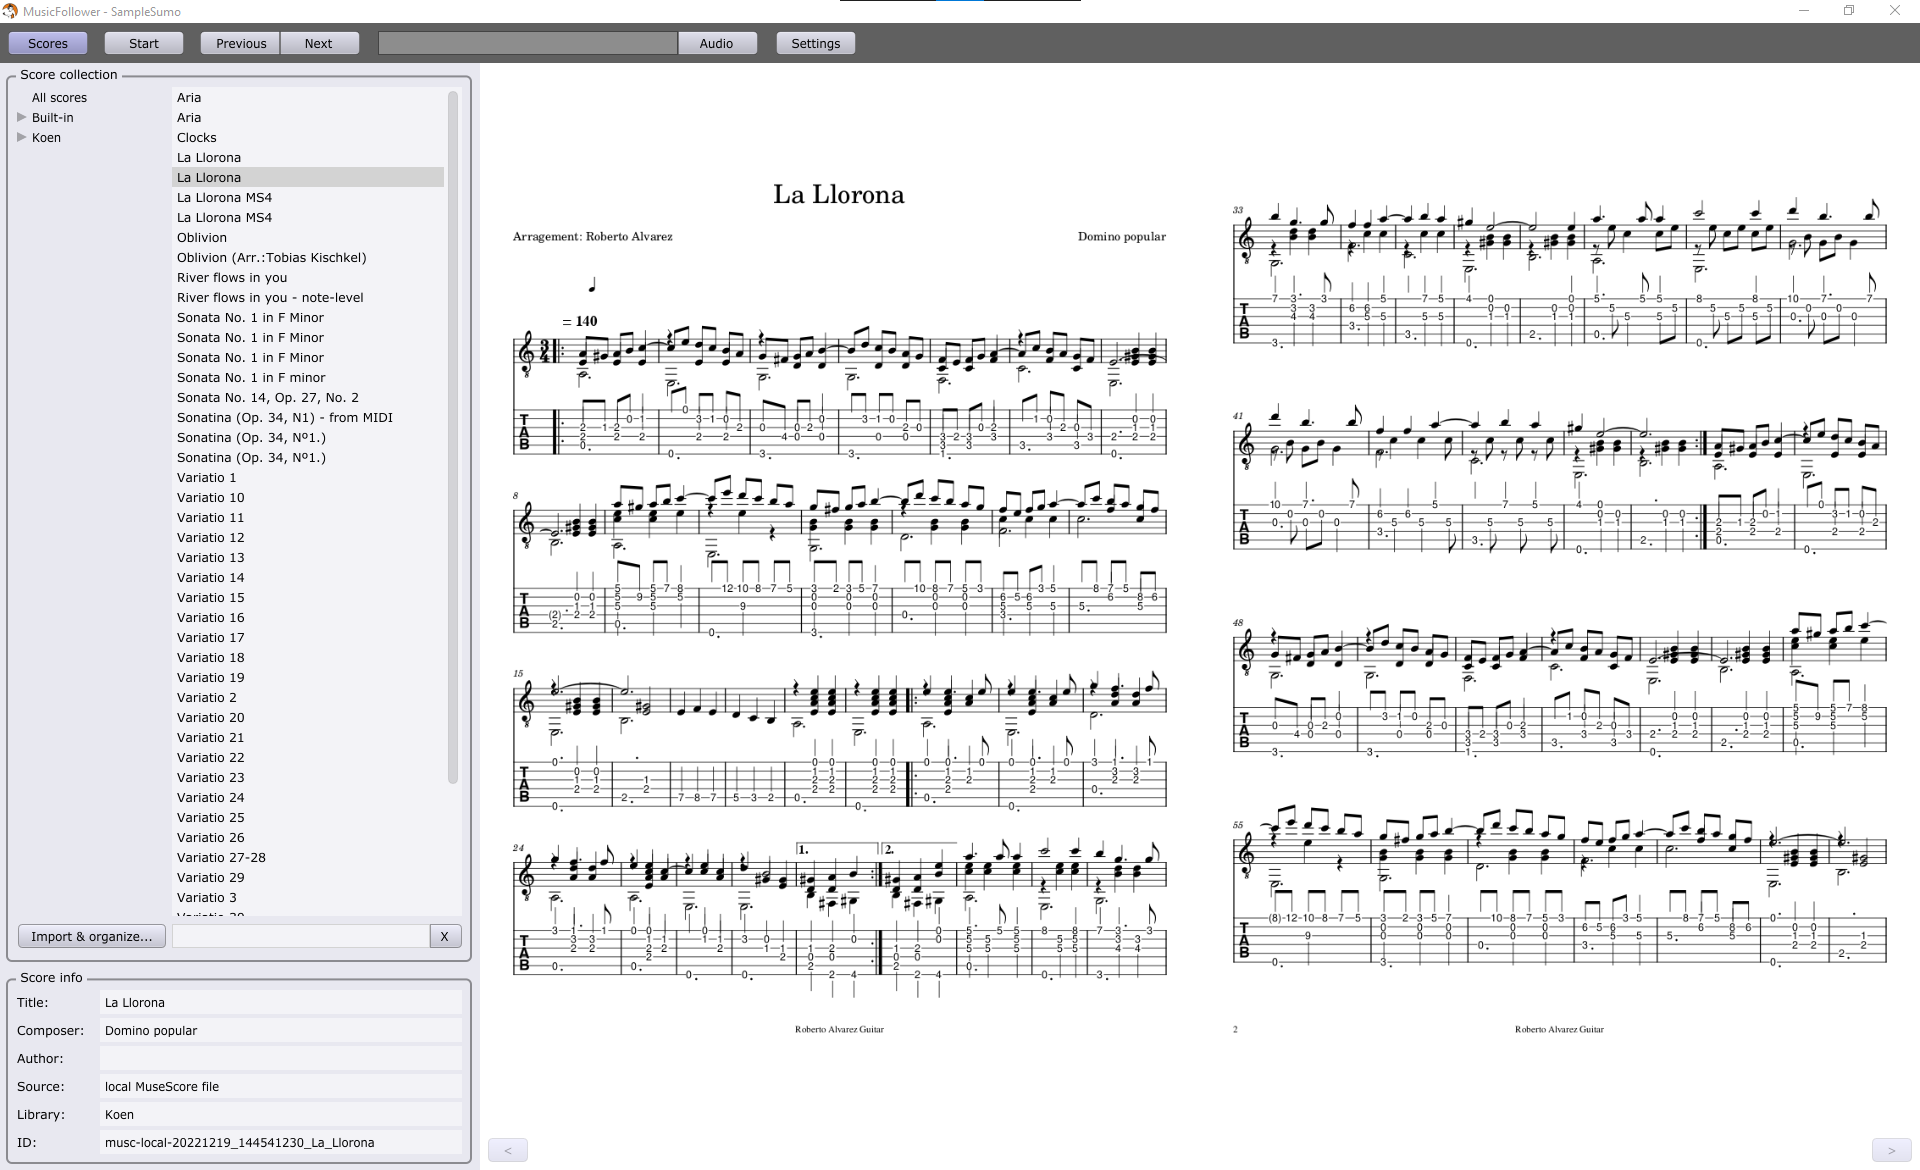Open the Scores view
Image resolution: width=1920 pixels, height=1170 pixels.
point(47,43)
